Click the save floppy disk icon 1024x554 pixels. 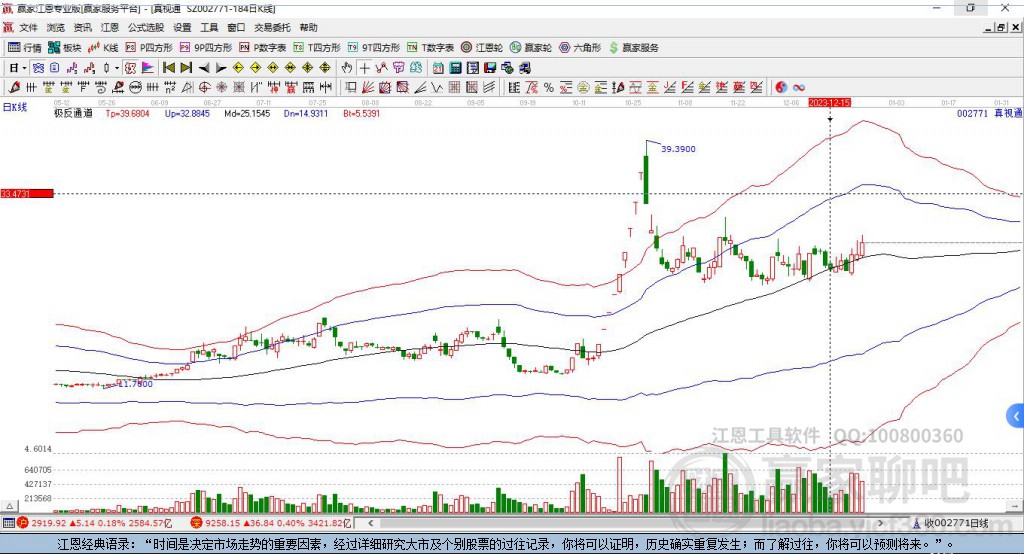point(490,68)
